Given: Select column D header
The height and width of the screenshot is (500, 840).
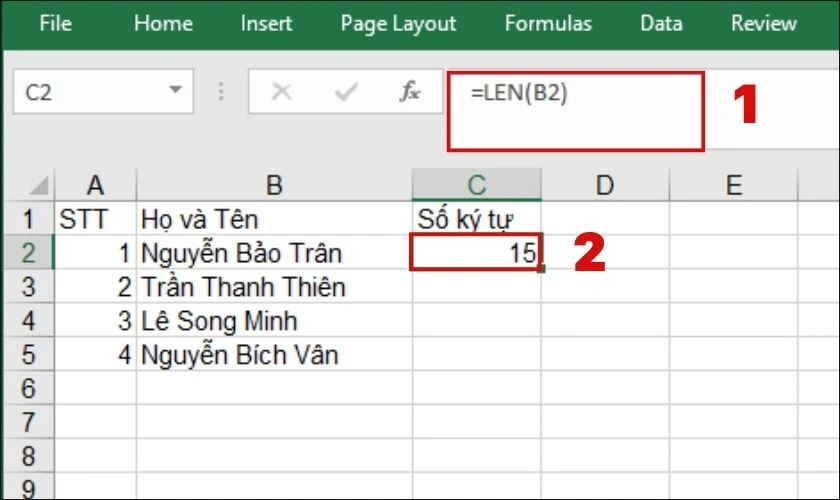Looking at the screenshot, I should 605,185.
